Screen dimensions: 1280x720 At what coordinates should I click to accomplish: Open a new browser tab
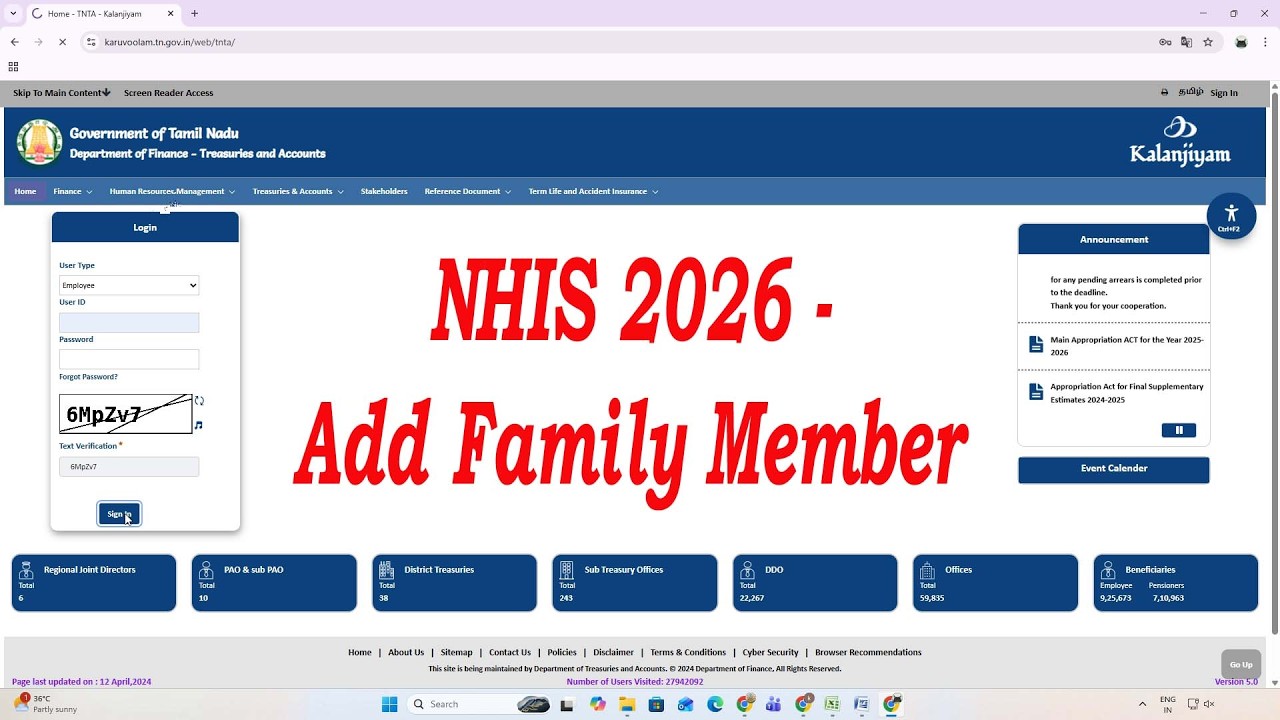pyautogui.click(x=194, y=14)
